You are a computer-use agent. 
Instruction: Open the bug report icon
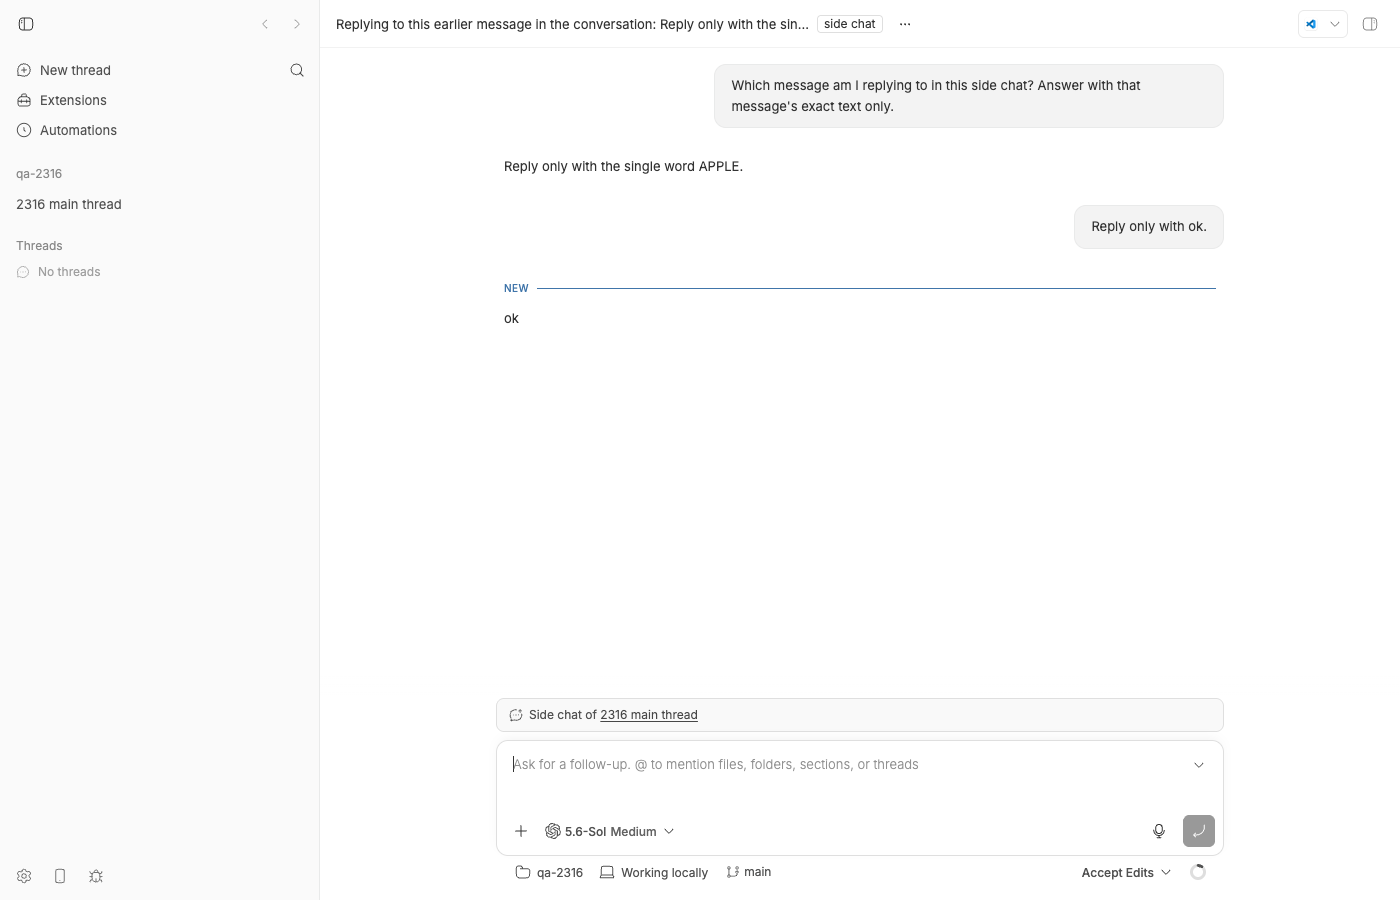(96, 876)
